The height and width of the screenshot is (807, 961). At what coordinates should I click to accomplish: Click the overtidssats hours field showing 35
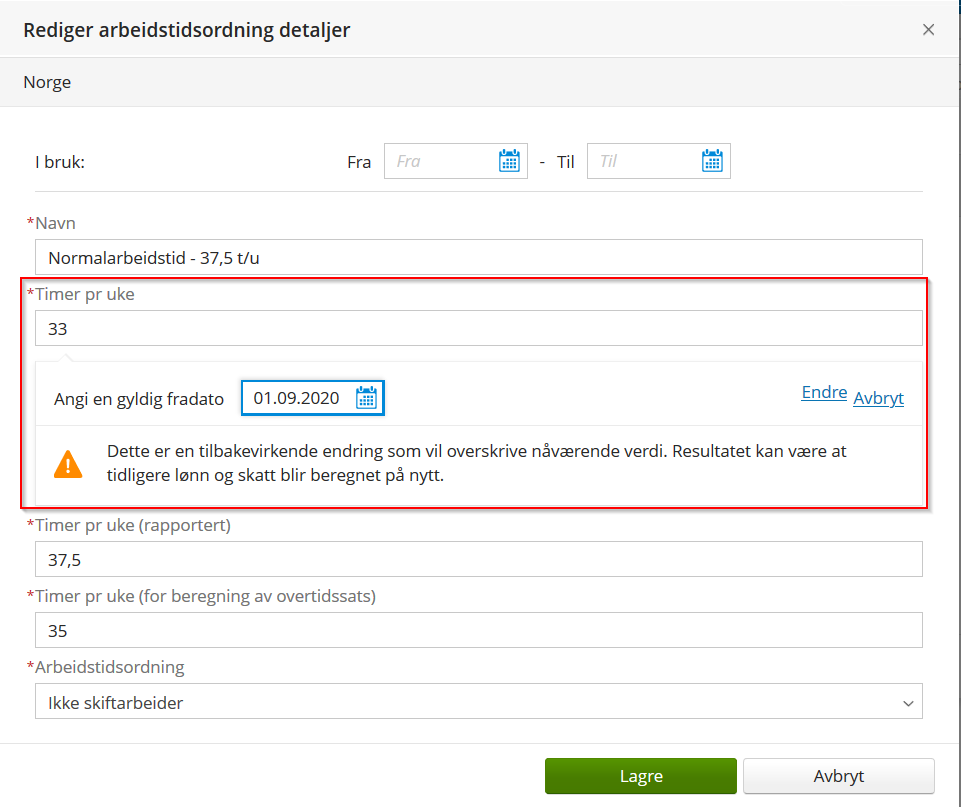tap(478, 631)
